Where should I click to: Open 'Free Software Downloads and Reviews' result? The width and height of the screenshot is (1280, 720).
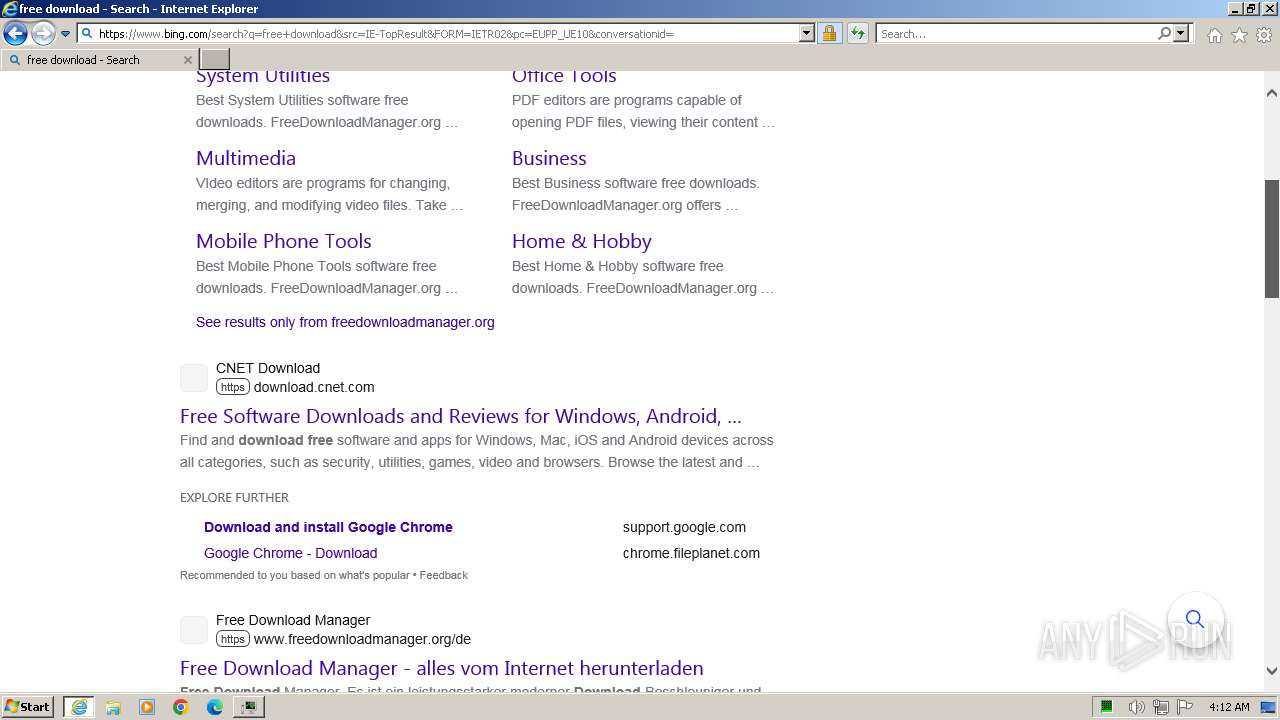pos(461,416)
